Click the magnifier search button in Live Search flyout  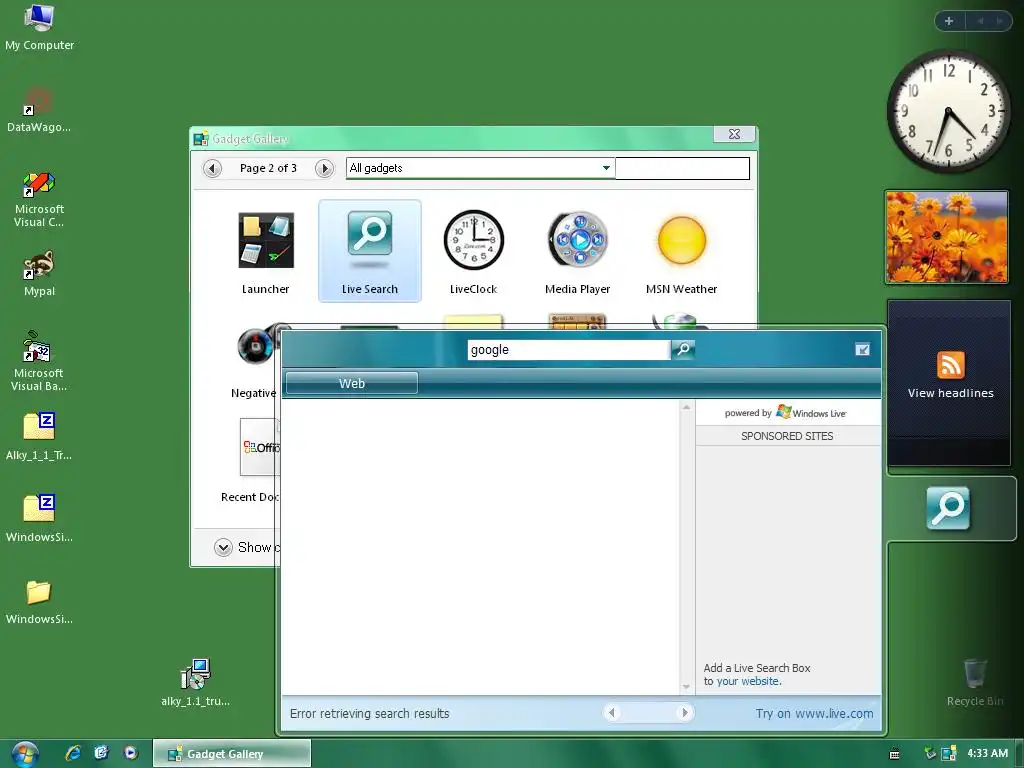coord(683,349)
